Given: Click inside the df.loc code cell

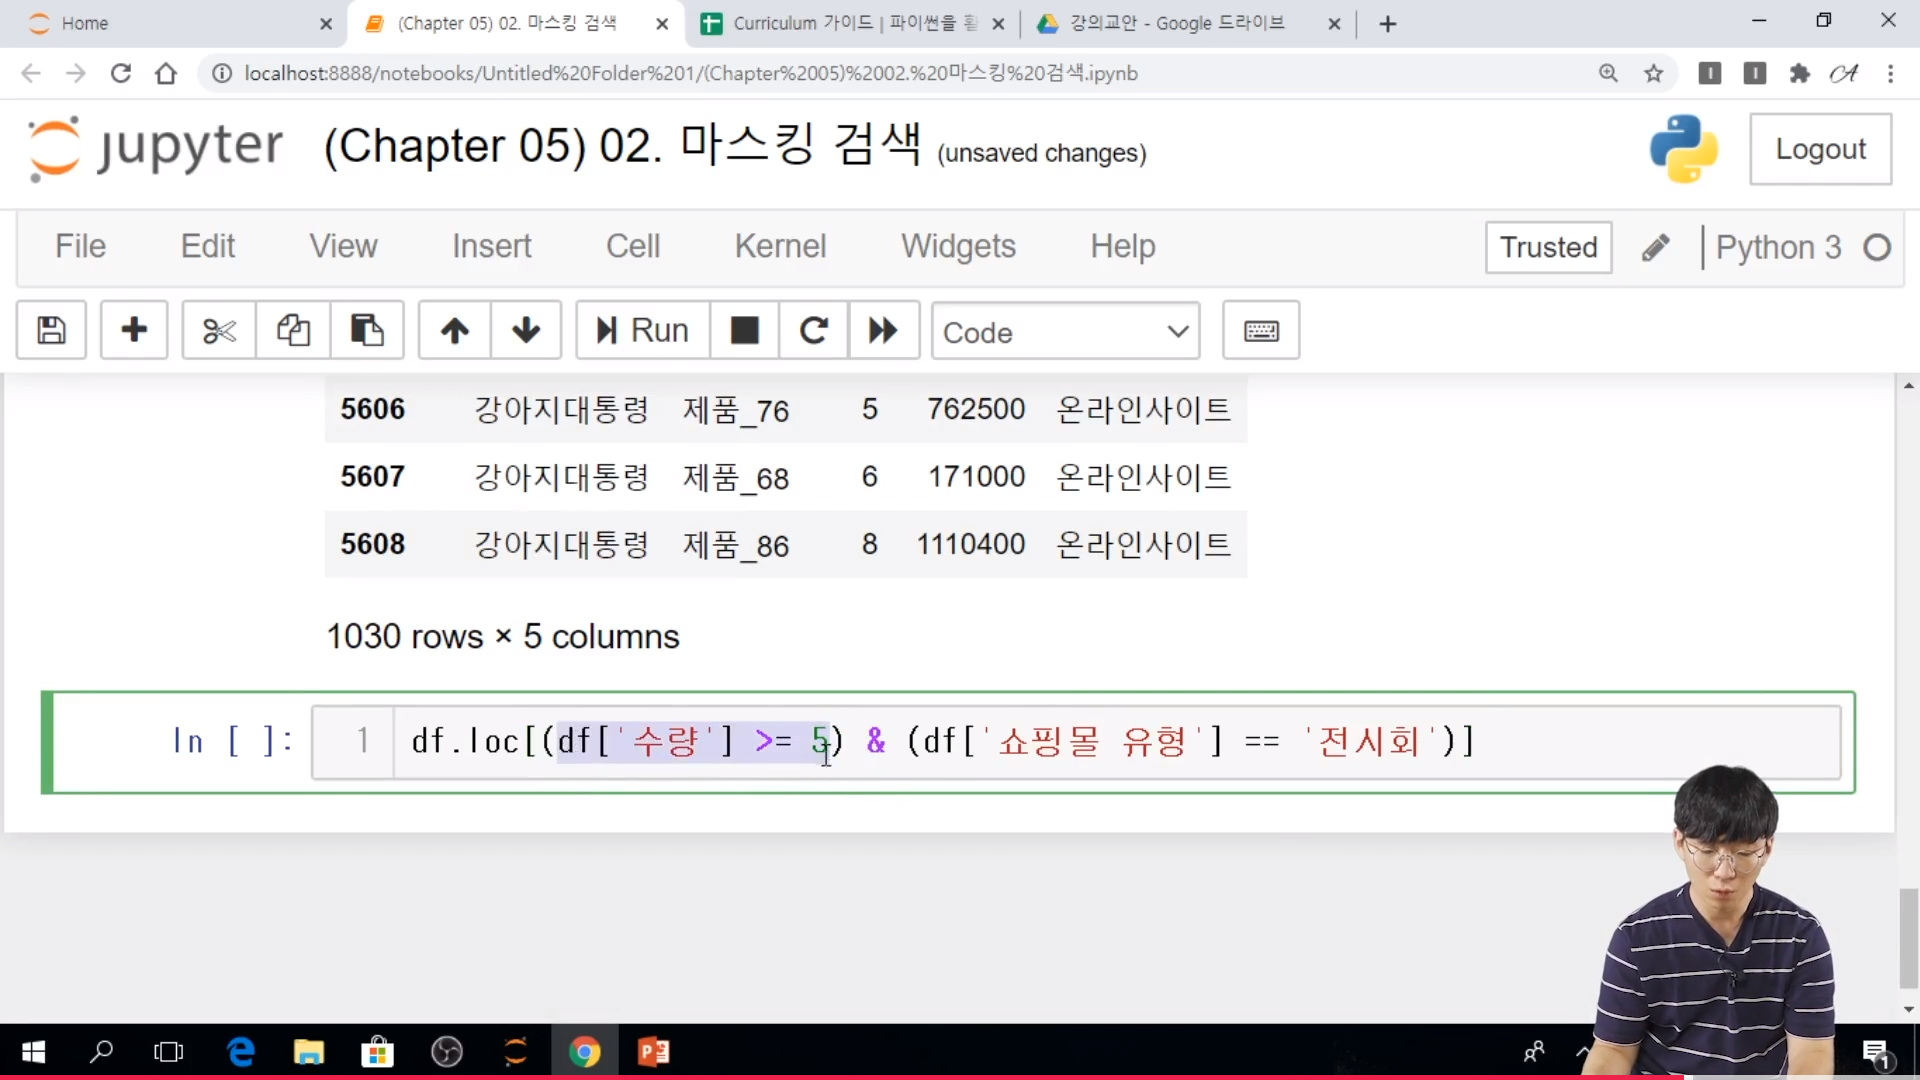Looking at the screenshot, I should click(1100, 742).
